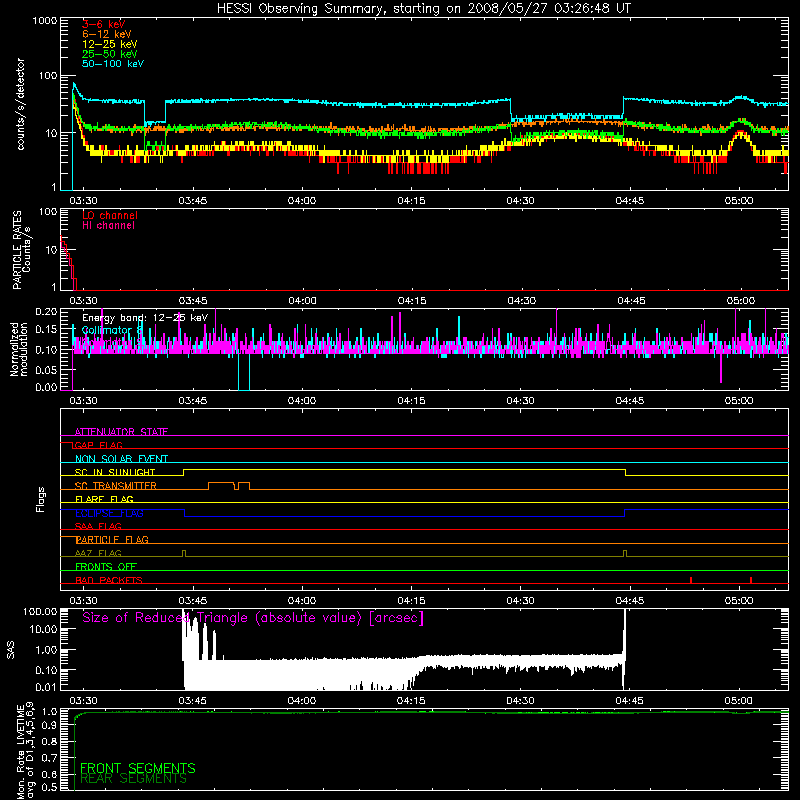The height and width of the screenshot is (800, 800).
Task: Select the SC TRANSMITTER flag label
Action: click(116, 486)
